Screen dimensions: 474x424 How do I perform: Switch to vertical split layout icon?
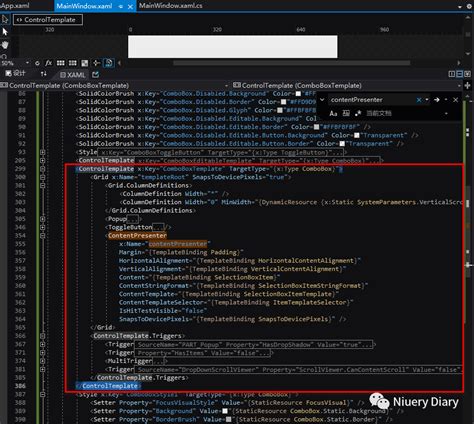pyautogui.click(x=452, y=74)
